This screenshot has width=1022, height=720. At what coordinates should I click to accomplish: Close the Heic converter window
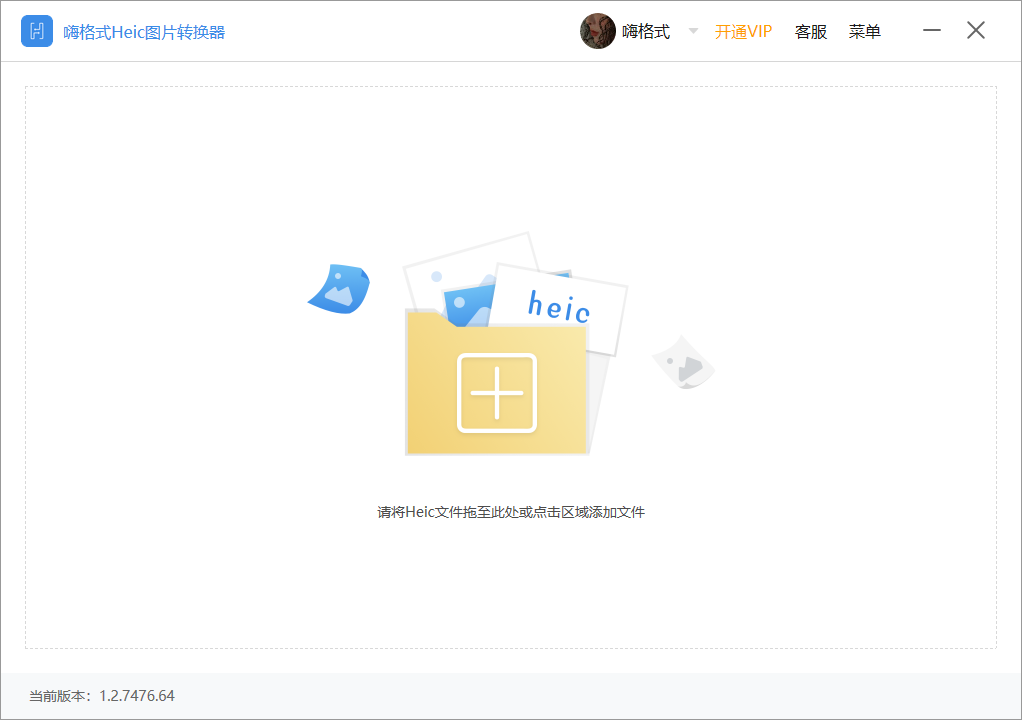point(976,31)
